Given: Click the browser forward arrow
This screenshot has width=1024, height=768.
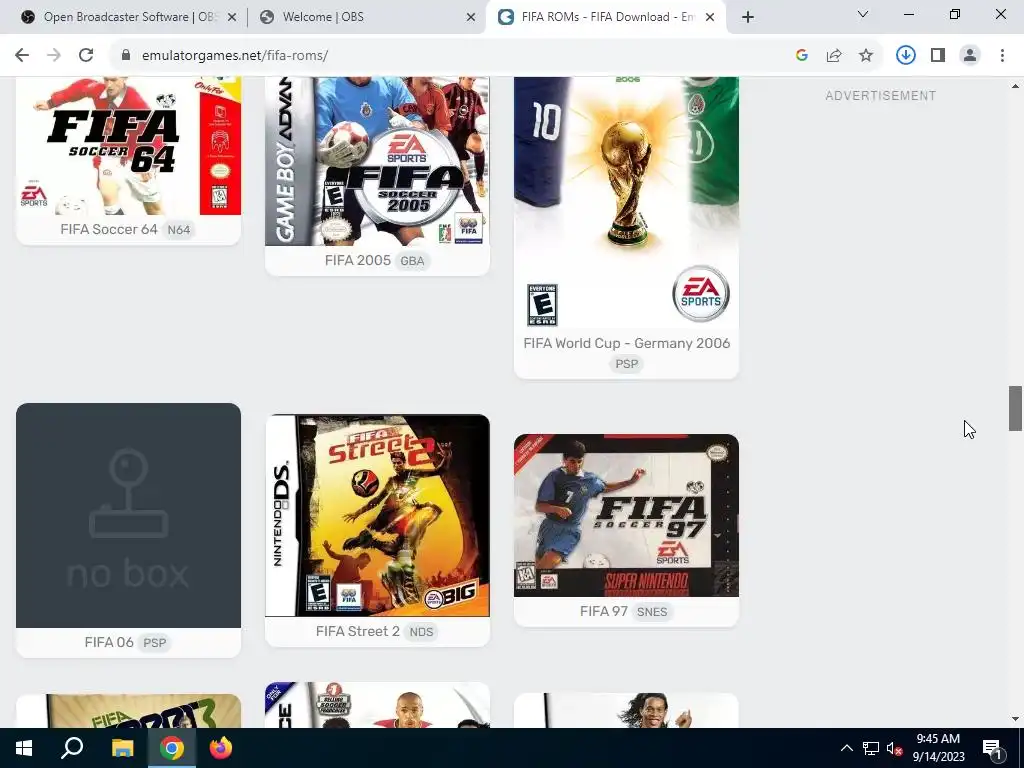Looking at the screenshot, I should click(x=54, y=56).
